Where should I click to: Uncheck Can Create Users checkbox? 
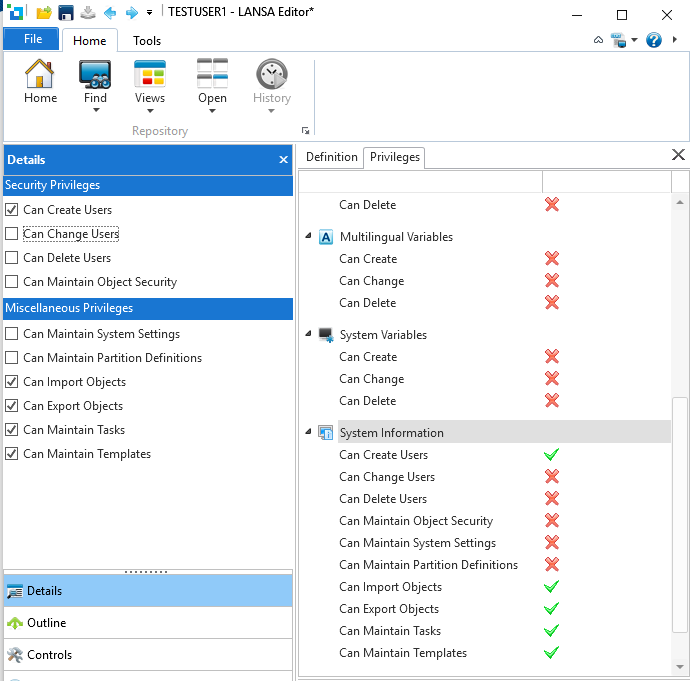[x=12, y=210]
